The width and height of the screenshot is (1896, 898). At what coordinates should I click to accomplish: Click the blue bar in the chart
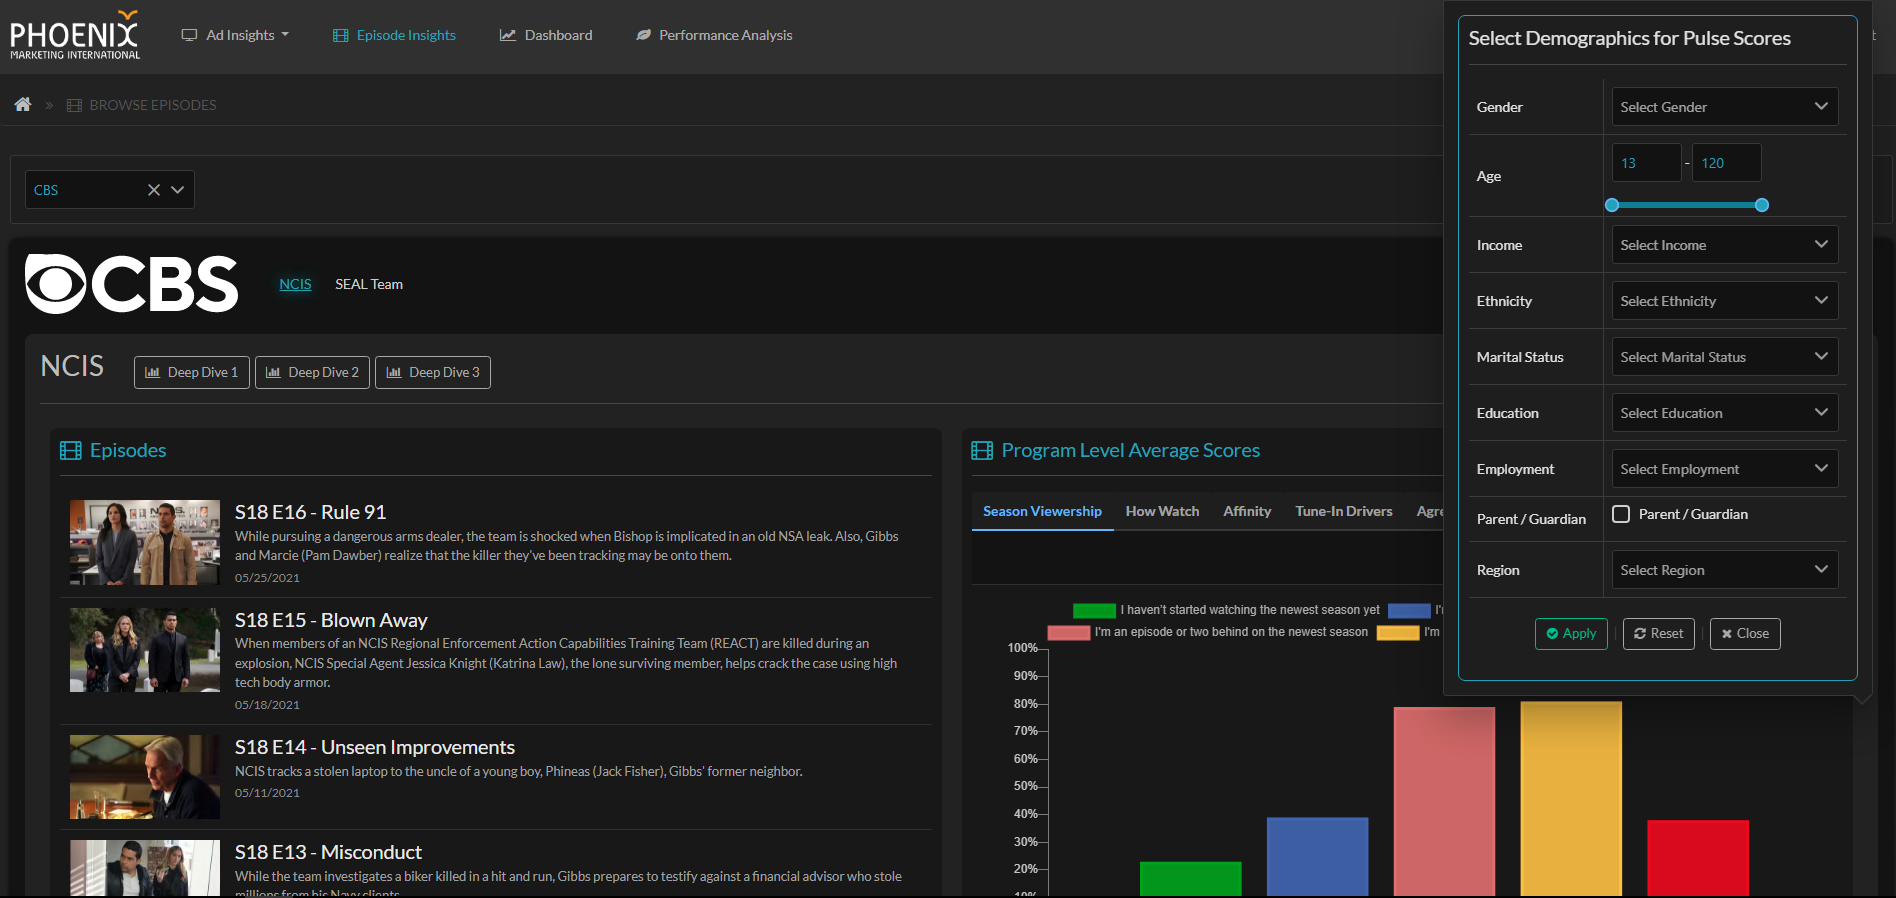[x=1317, y=856]
